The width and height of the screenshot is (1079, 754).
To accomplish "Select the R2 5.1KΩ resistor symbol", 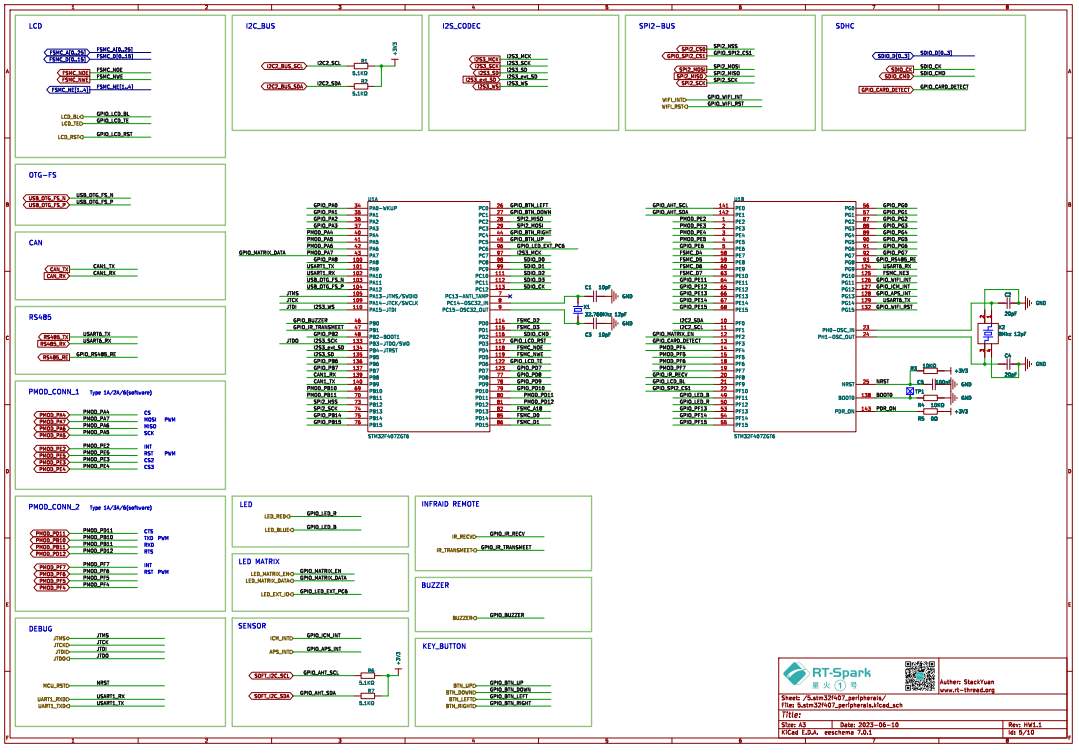I will [364, 87].
